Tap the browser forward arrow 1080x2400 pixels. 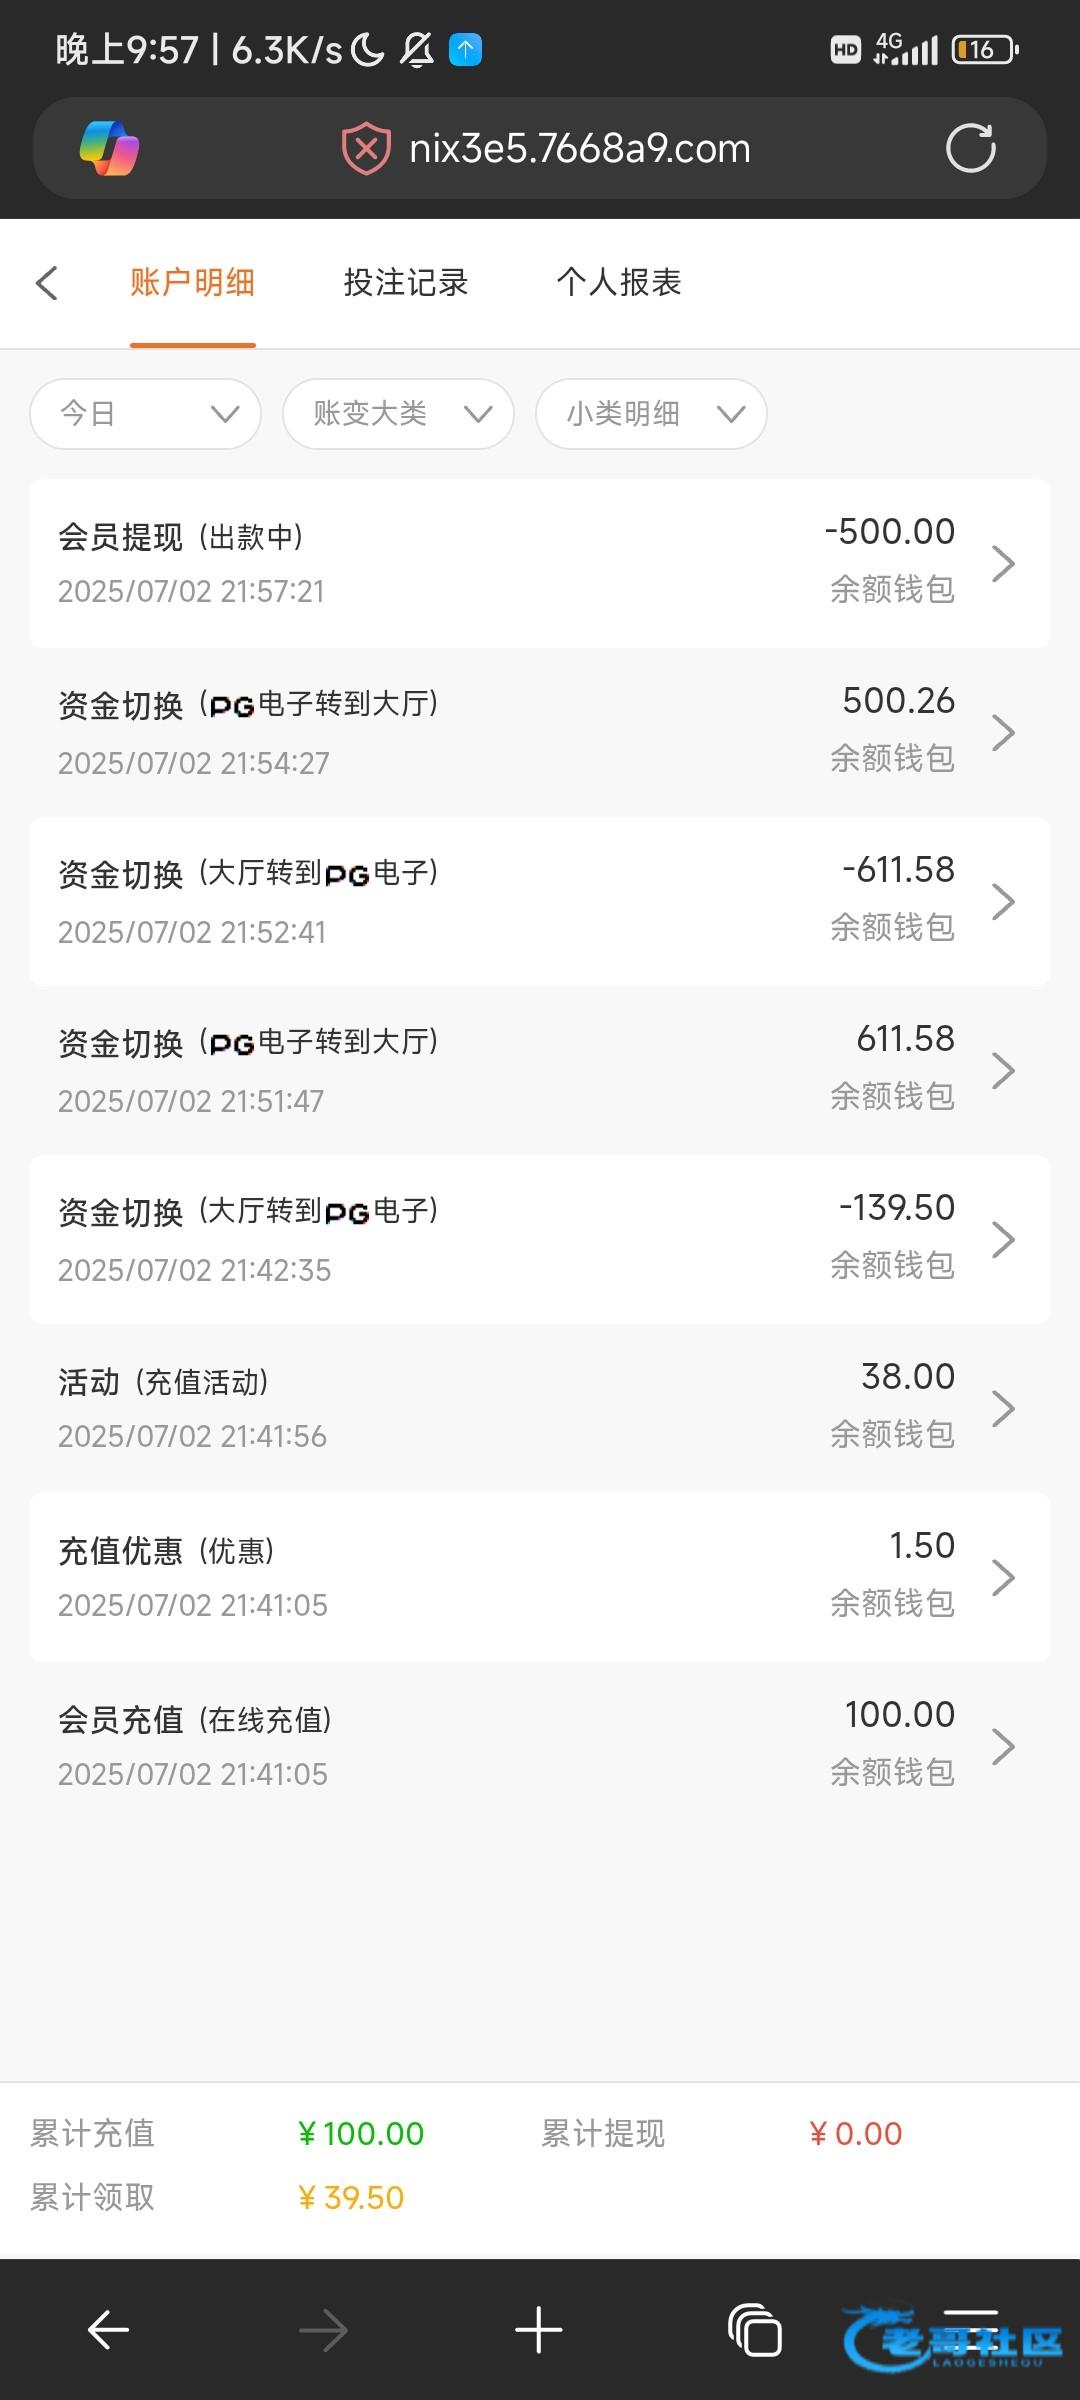tap(323, 2330)
